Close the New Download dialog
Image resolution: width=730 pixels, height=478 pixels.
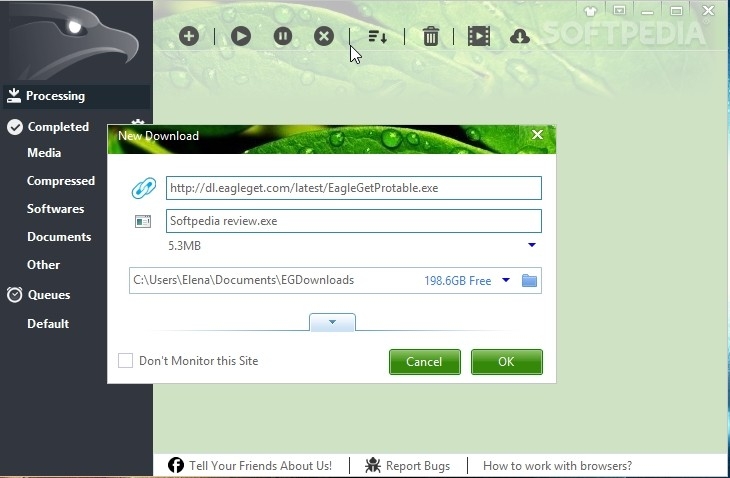coord(537,135)
